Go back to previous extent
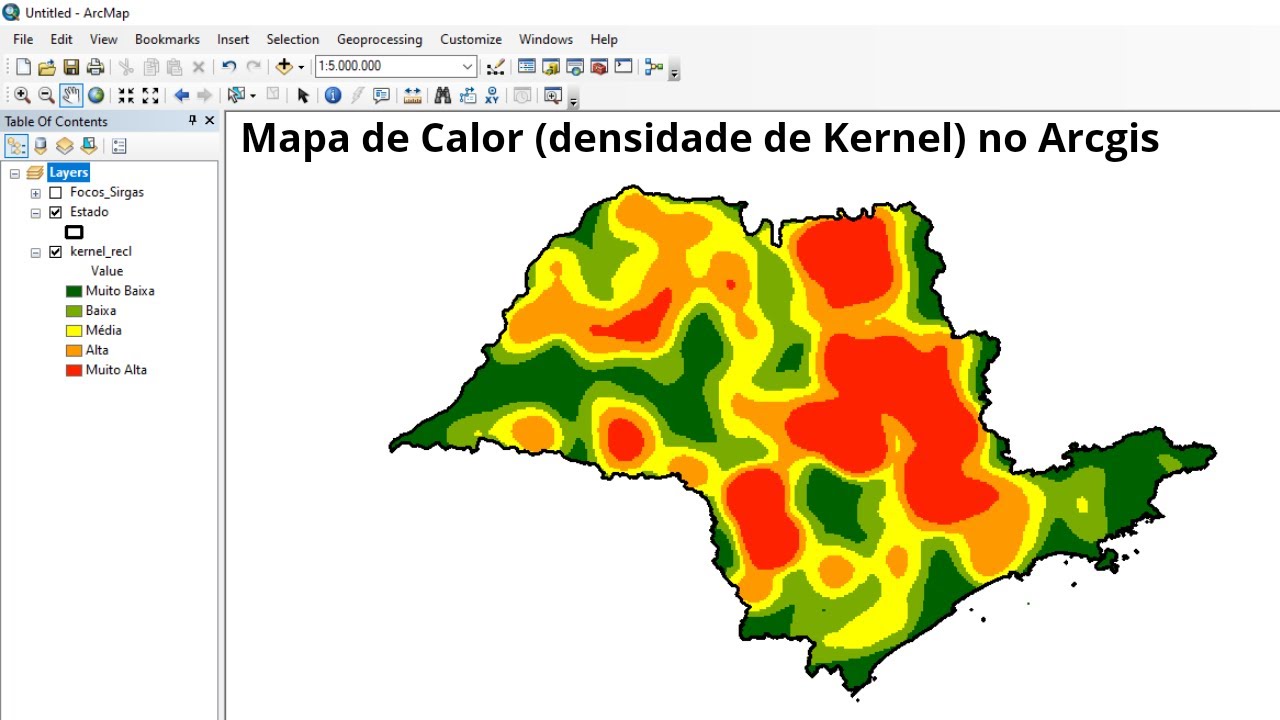Screen dimensions: 1280x720 tap(181, 95)
